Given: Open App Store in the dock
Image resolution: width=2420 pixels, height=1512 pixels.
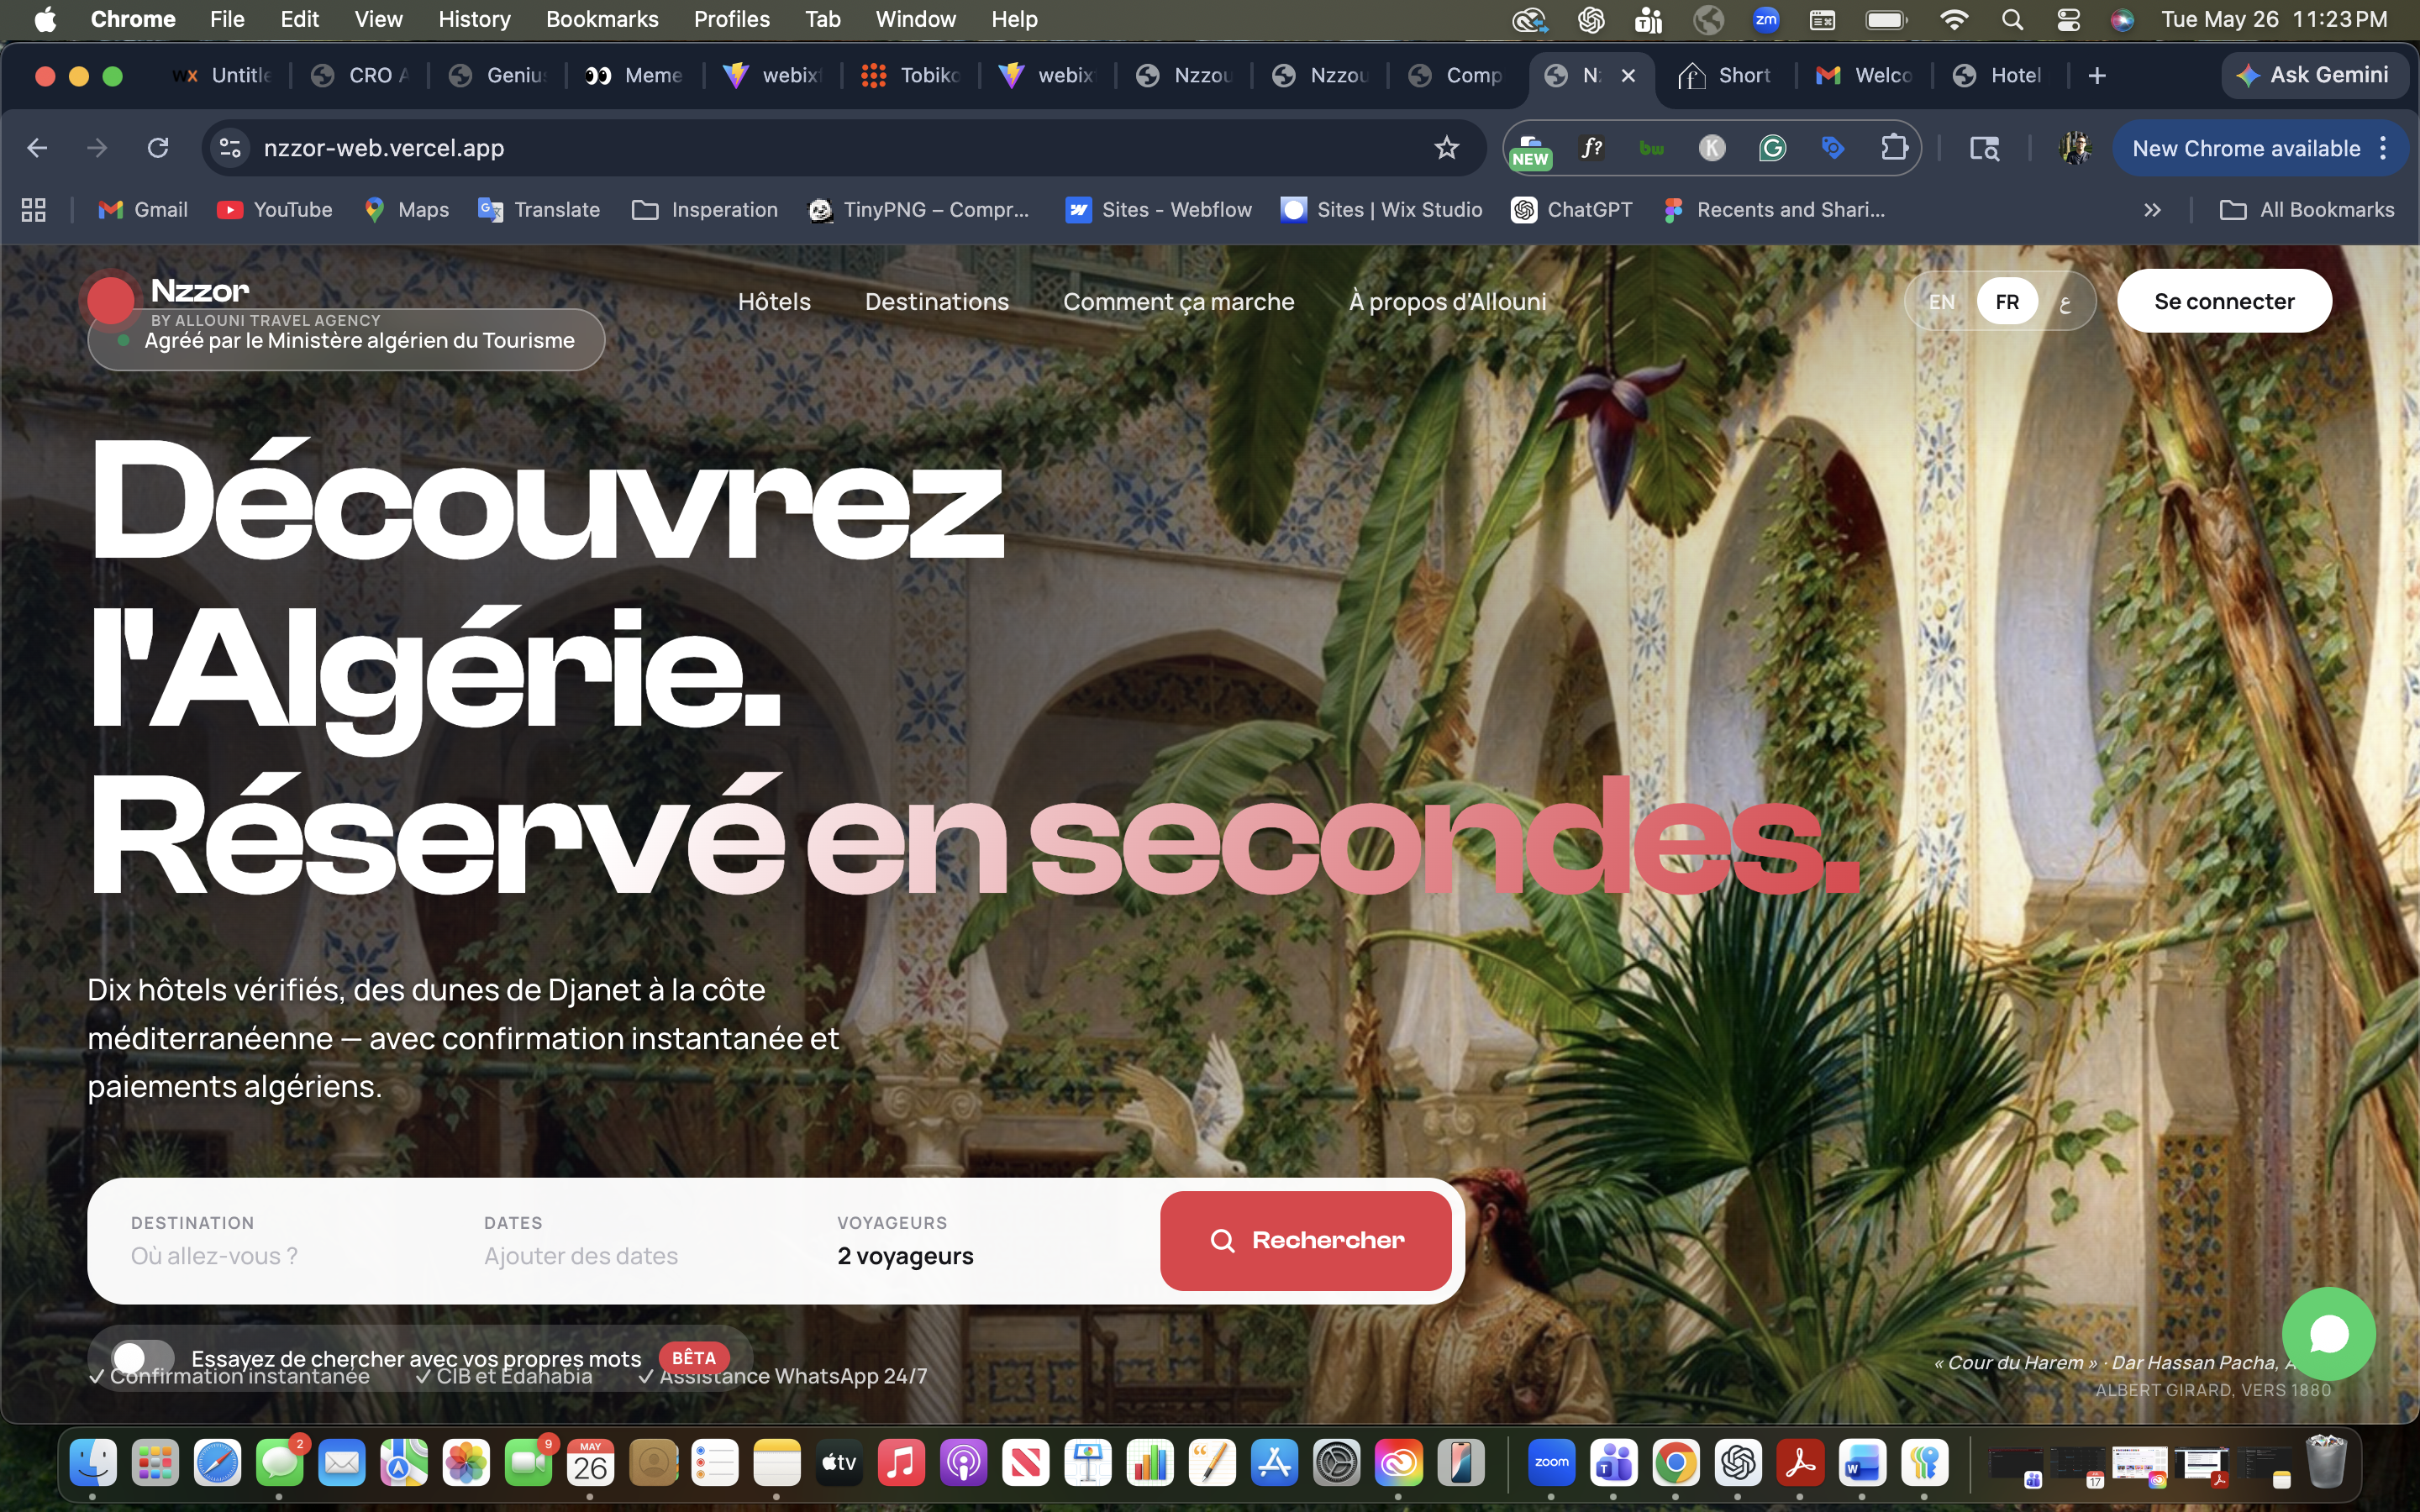Looking at the screenshot, I should click(1274, 1463).
